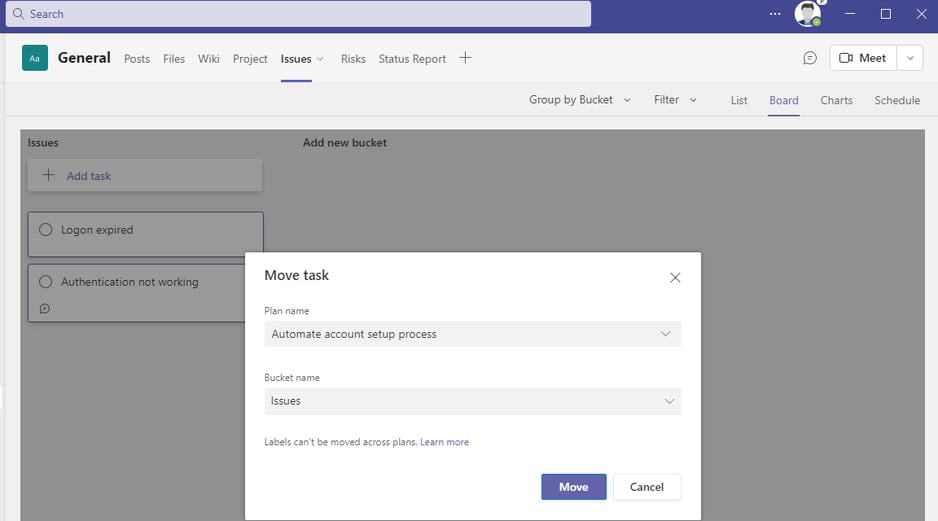This screenshot has height=521, width=938.
Task: Open Authentication not working task card
Action: click(x=136, y=293)
